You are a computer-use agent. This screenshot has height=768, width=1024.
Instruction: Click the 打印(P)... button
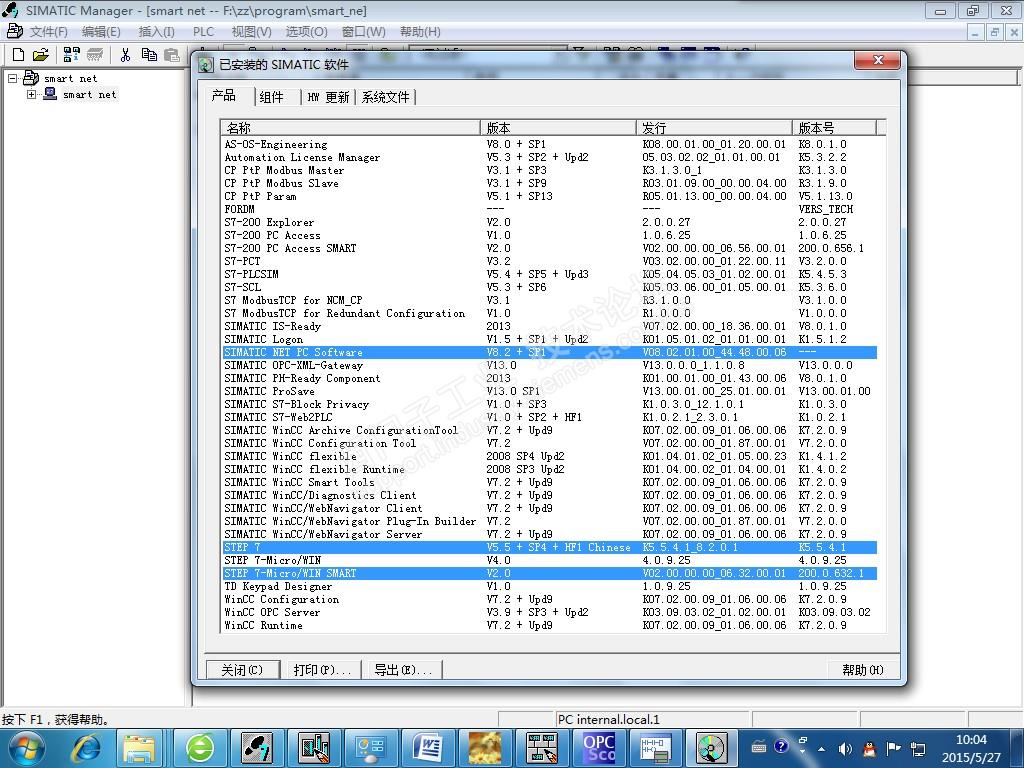point(321,669)
